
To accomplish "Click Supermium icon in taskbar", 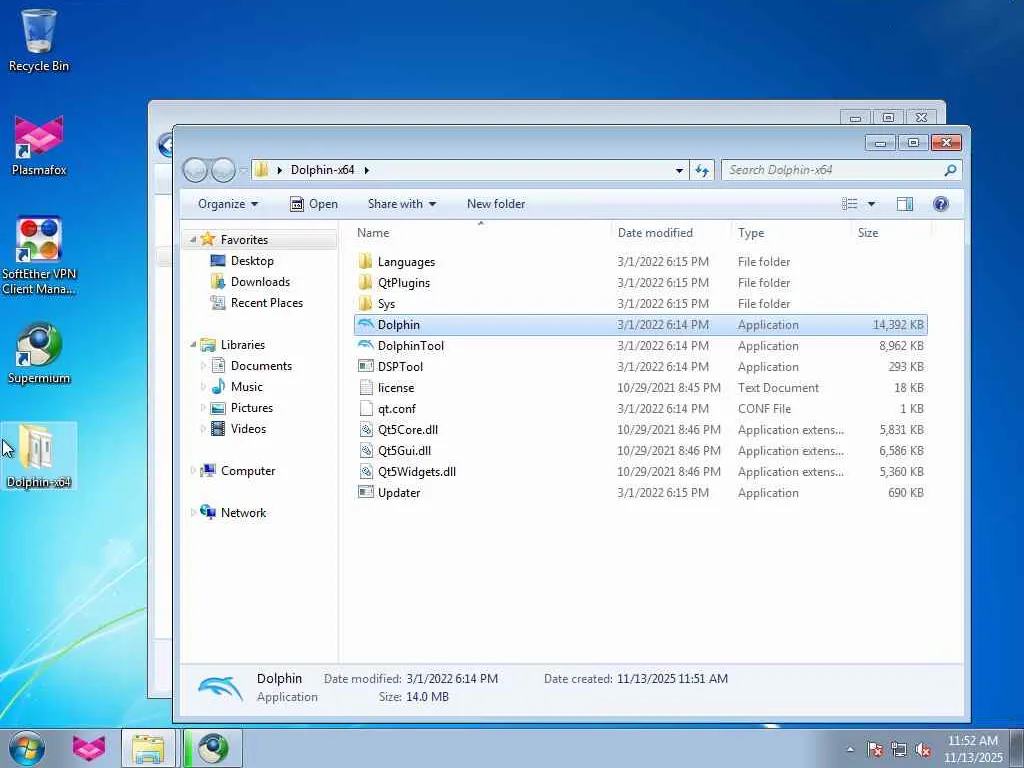I will point(213,748).
